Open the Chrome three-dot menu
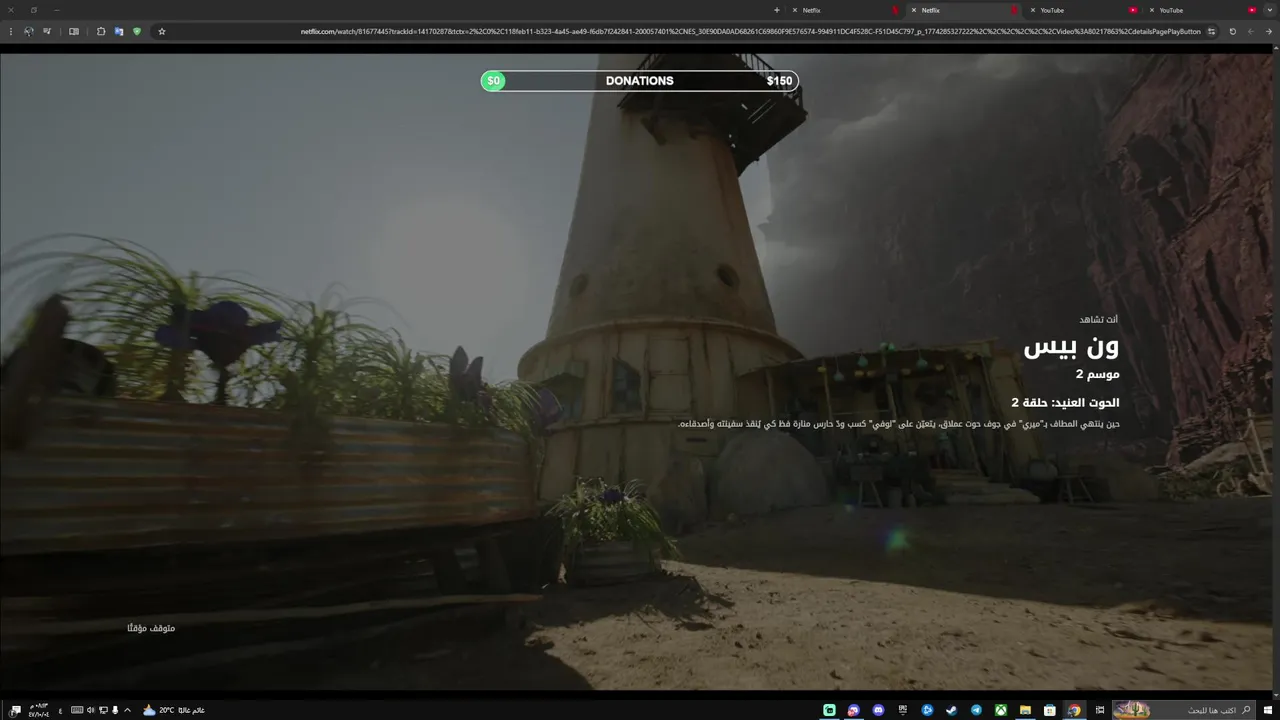 point(11,31)
